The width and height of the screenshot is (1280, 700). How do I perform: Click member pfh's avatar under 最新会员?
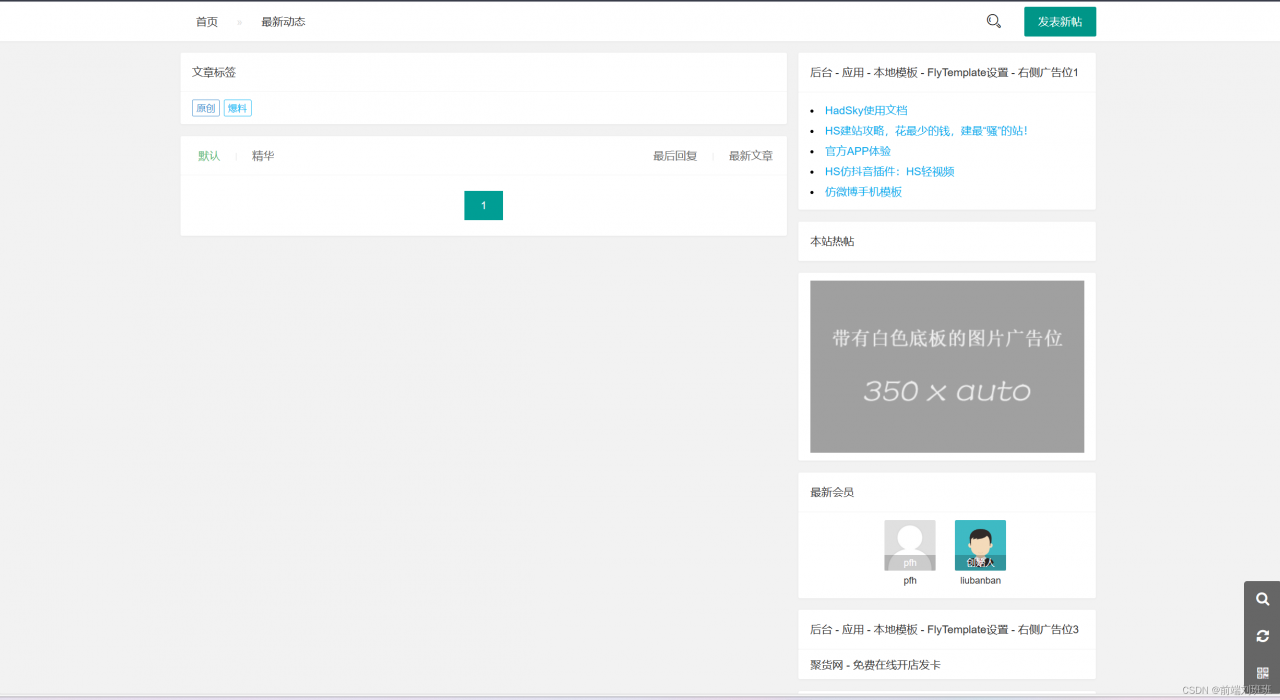(909, 543)
